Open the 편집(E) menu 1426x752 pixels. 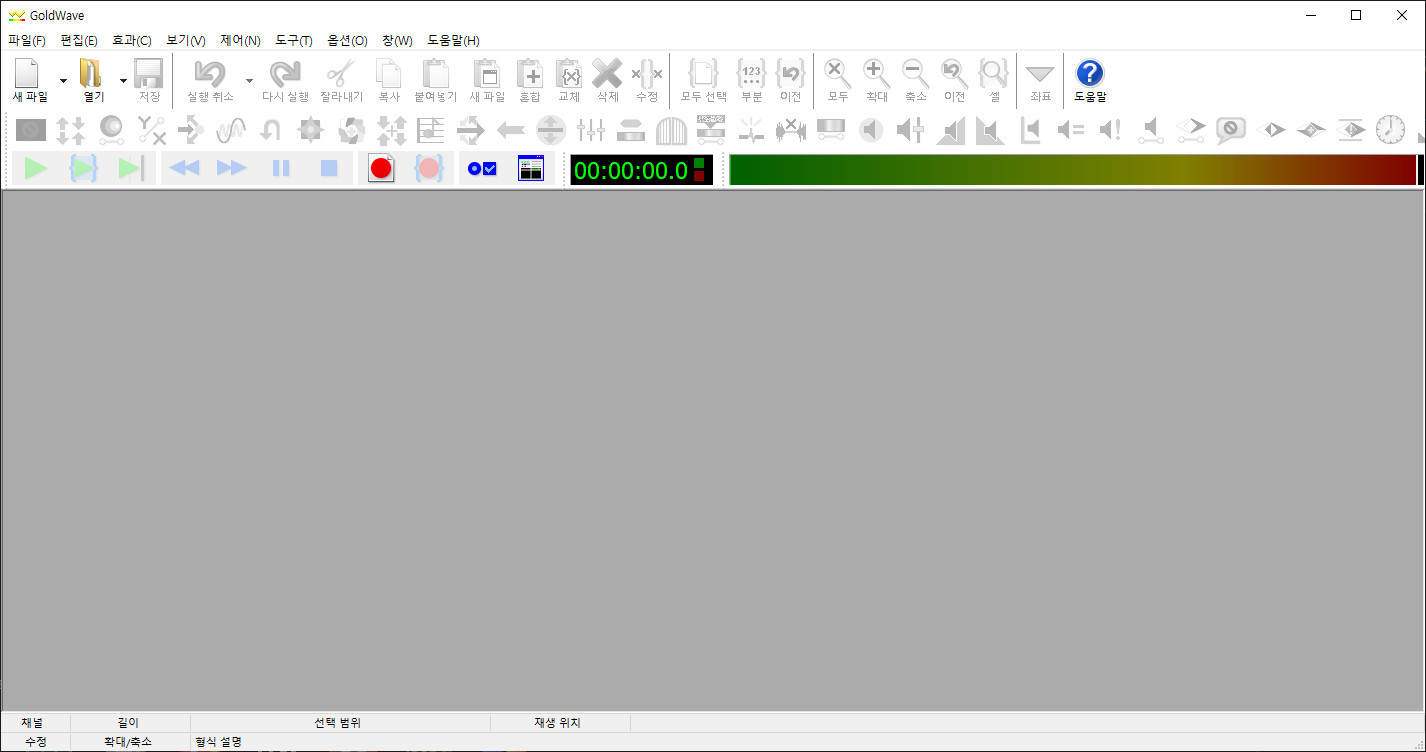pyautogui.click(x=79, y=40)
